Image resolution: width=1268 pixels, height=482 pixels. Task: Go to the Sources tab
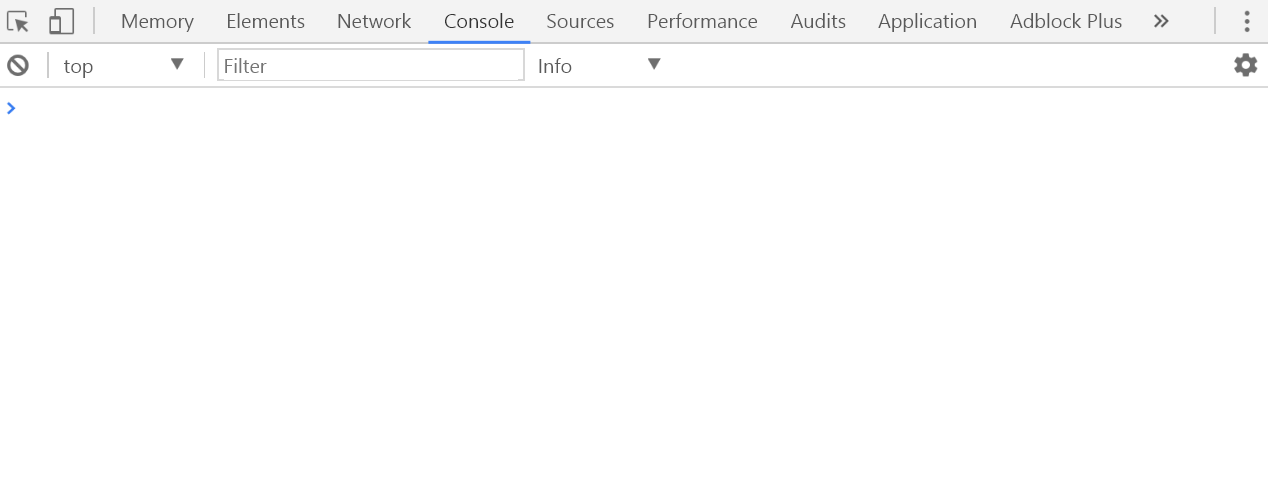click(x=580, y=21)
